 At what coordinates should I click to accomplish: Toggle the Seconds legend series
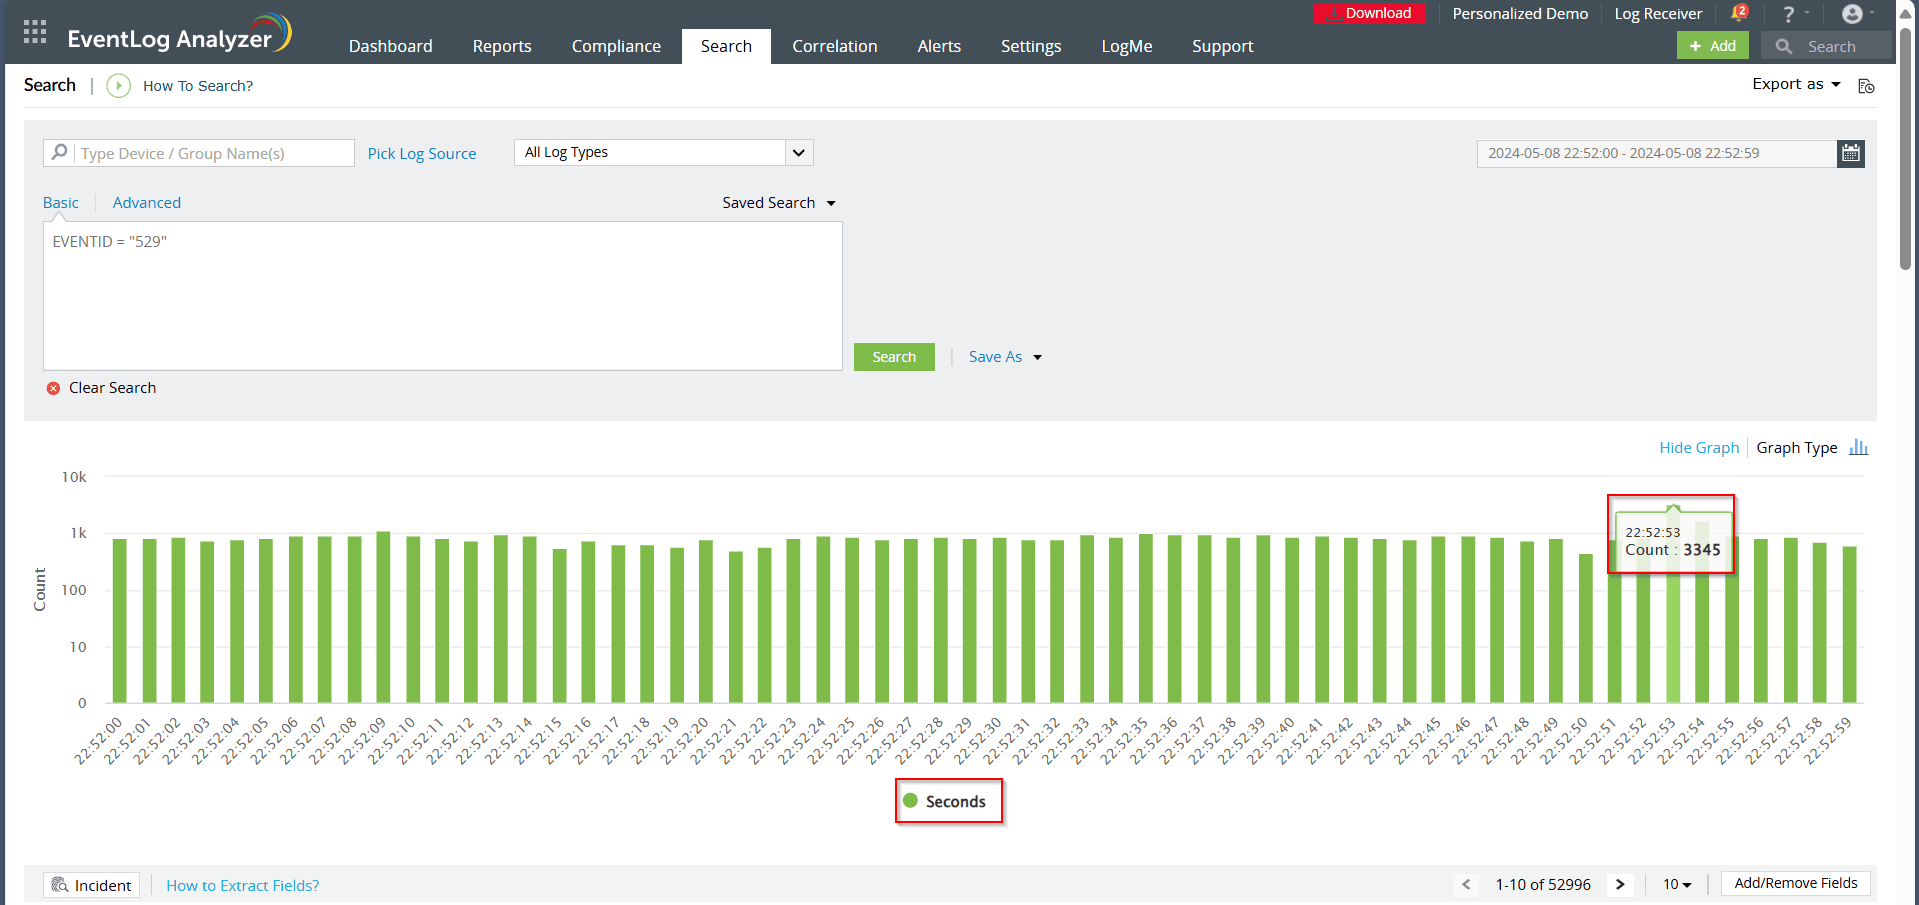[946, 801]
